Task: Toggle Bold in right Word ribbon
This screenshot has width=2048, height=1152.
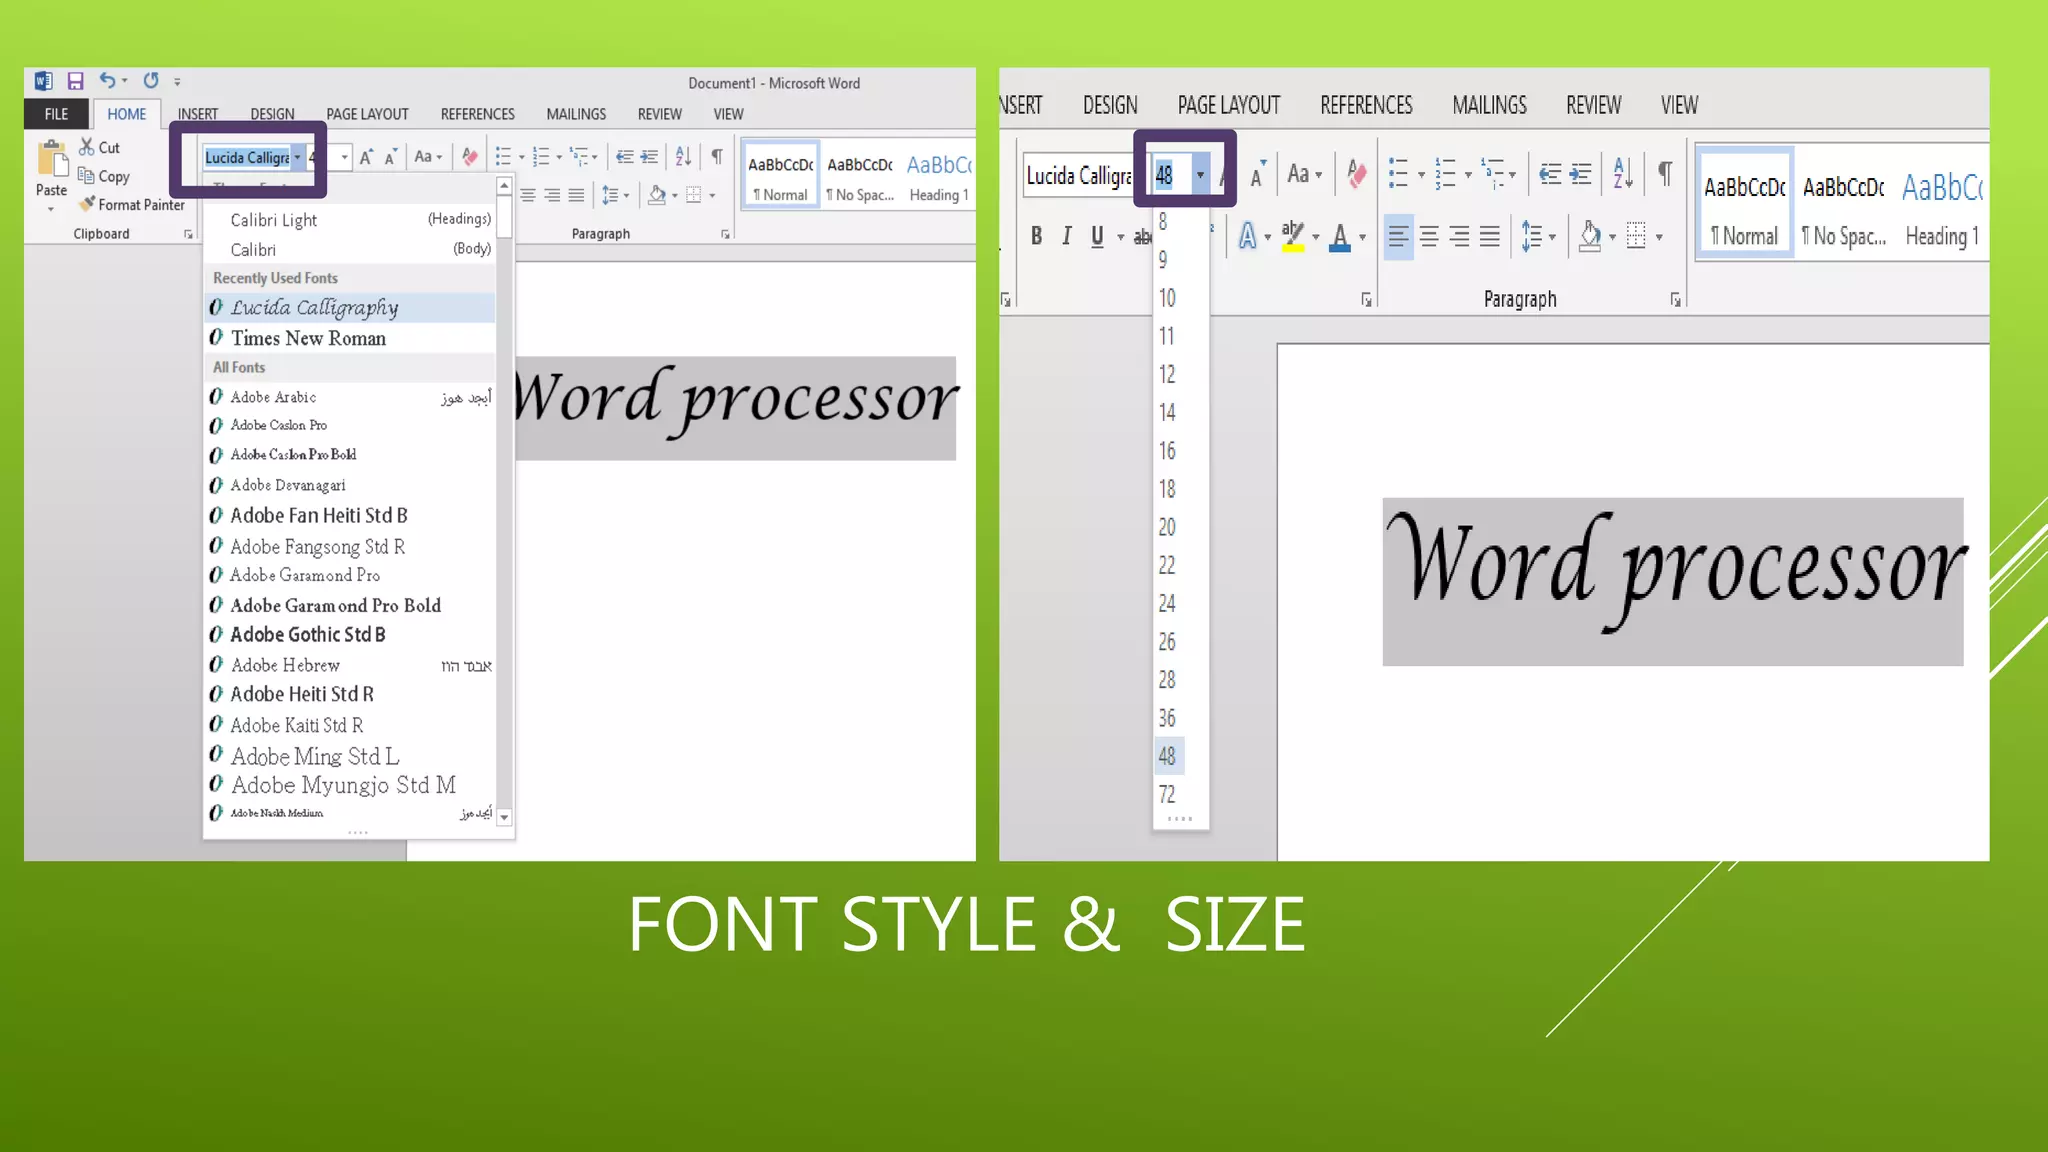Action: [1036, 236]
